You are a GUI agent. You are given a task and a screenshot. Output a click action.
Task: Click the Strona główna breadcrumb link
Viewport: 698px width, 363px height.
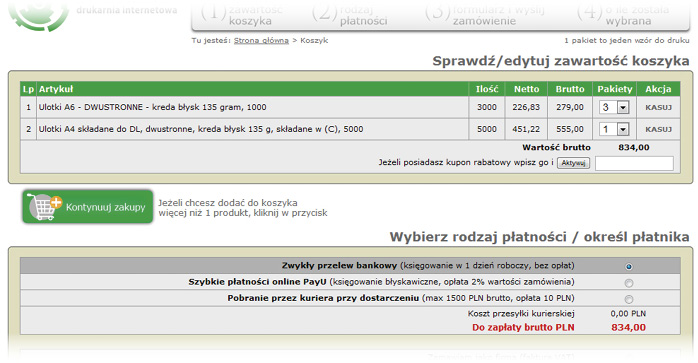point(261,41)
